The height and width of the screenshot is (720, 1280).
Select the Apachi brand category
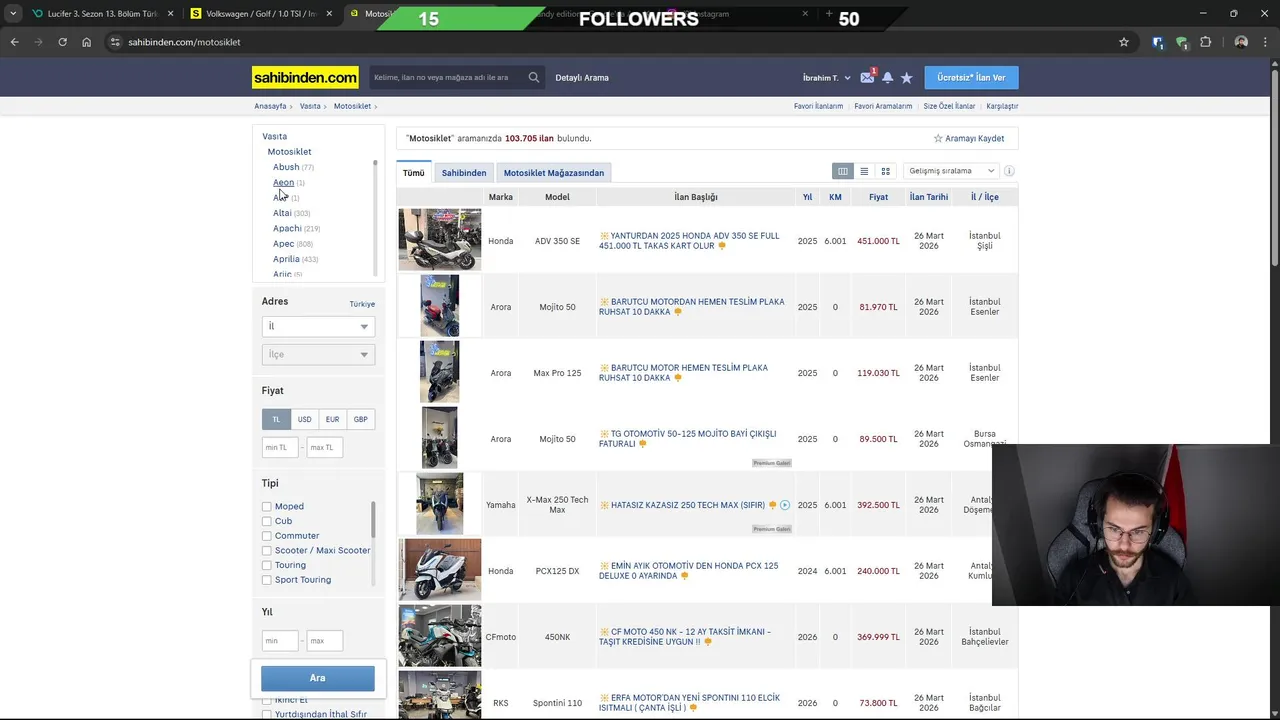(287, 228)
